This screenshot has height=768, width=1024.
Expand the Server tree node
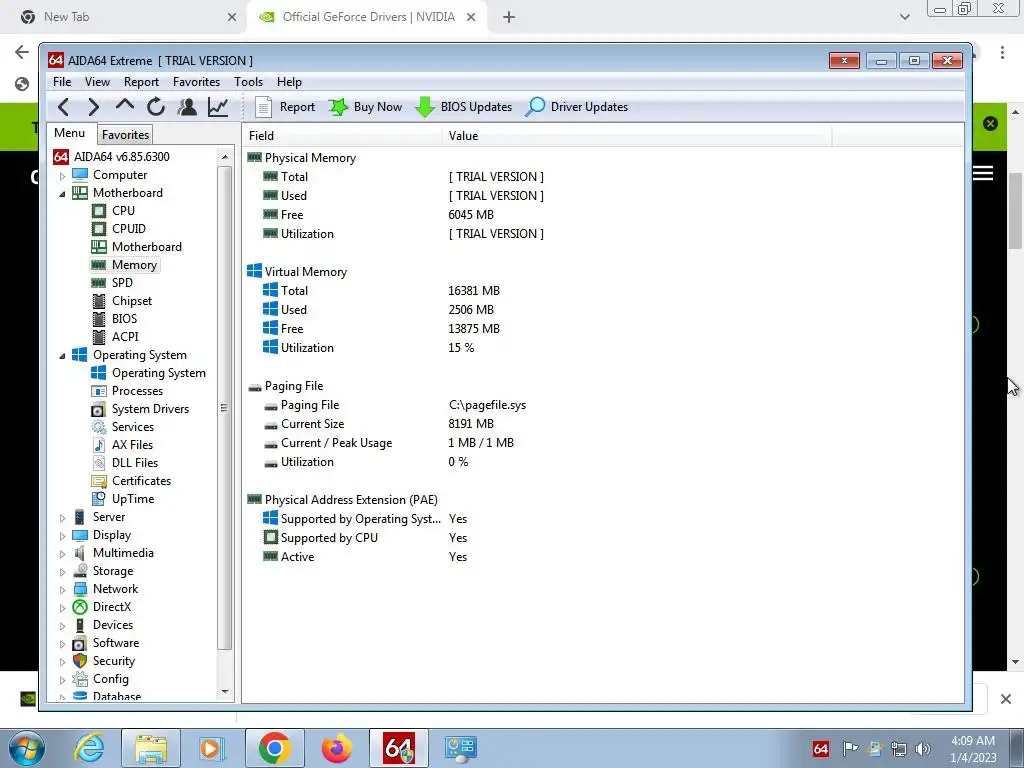pyautogui.click(x=63, y=518)
